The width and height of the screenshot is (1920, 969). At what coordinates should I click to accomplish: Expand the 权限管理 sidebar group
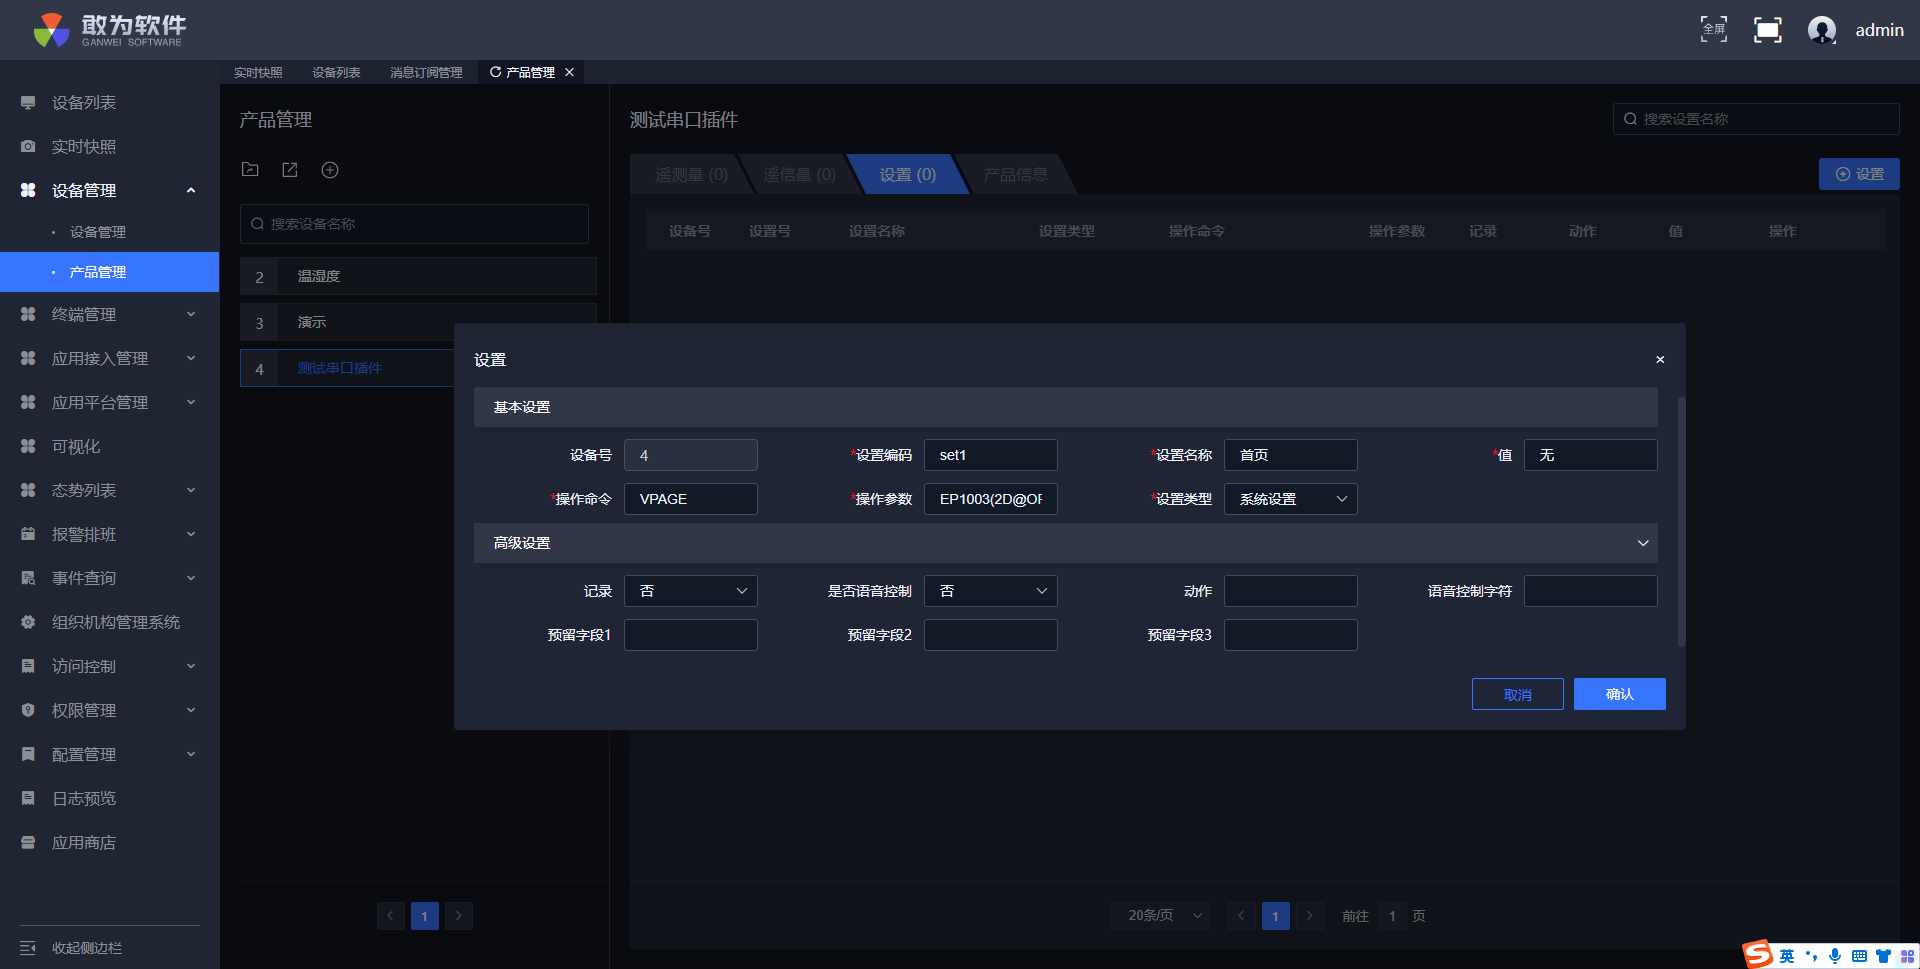pyautogui.click(x=191, y=711)
